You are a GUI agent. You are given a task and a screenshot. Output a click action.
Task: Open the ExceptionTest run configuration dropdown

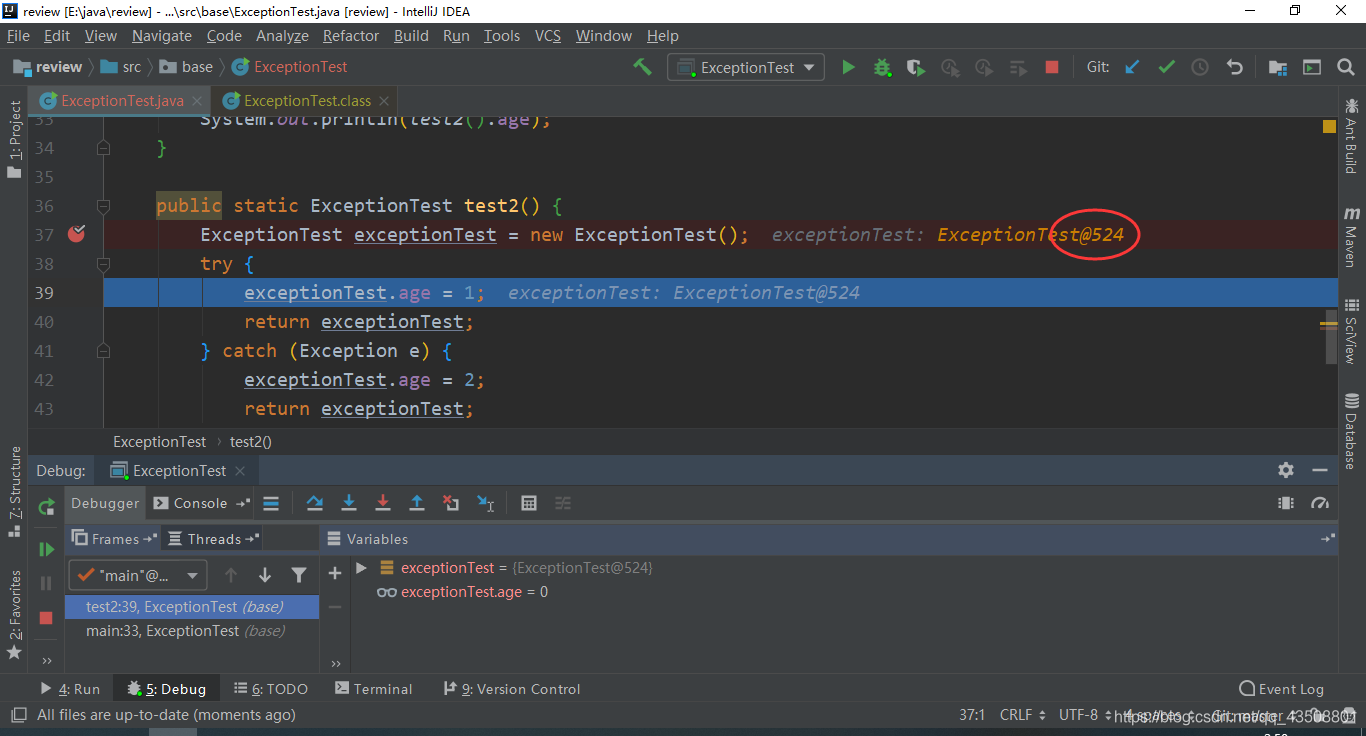pyautogui.click(x=746, y=67)
